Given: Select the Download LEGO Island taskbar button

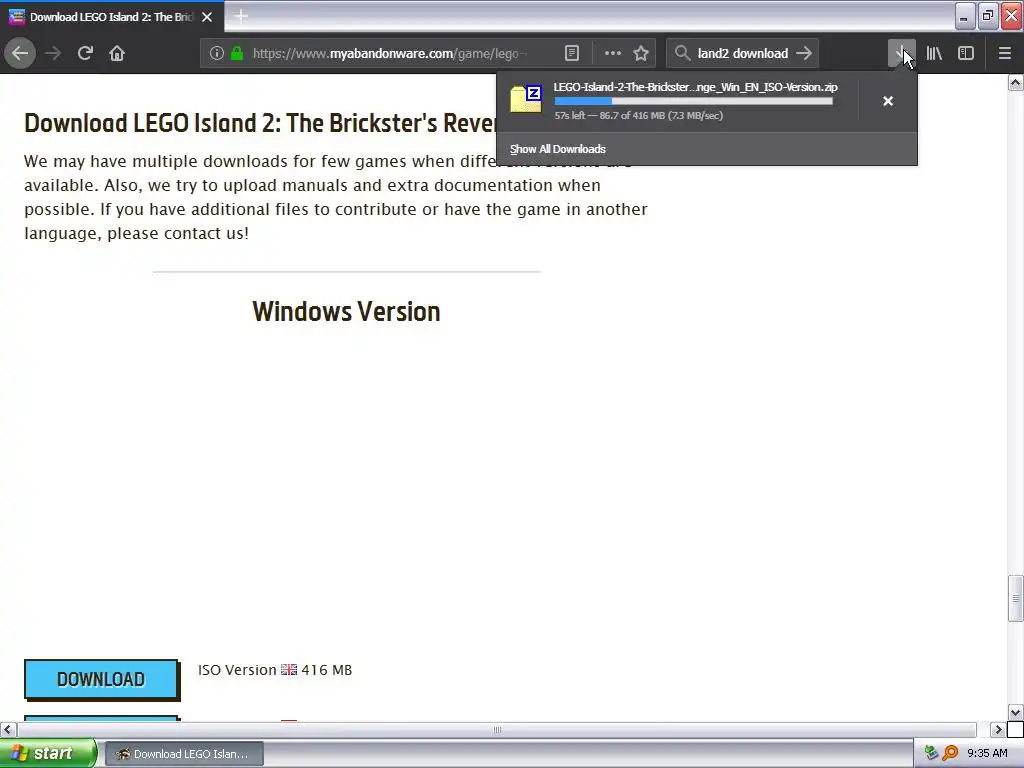Looking at the screenshot, I should pos(184,754).
